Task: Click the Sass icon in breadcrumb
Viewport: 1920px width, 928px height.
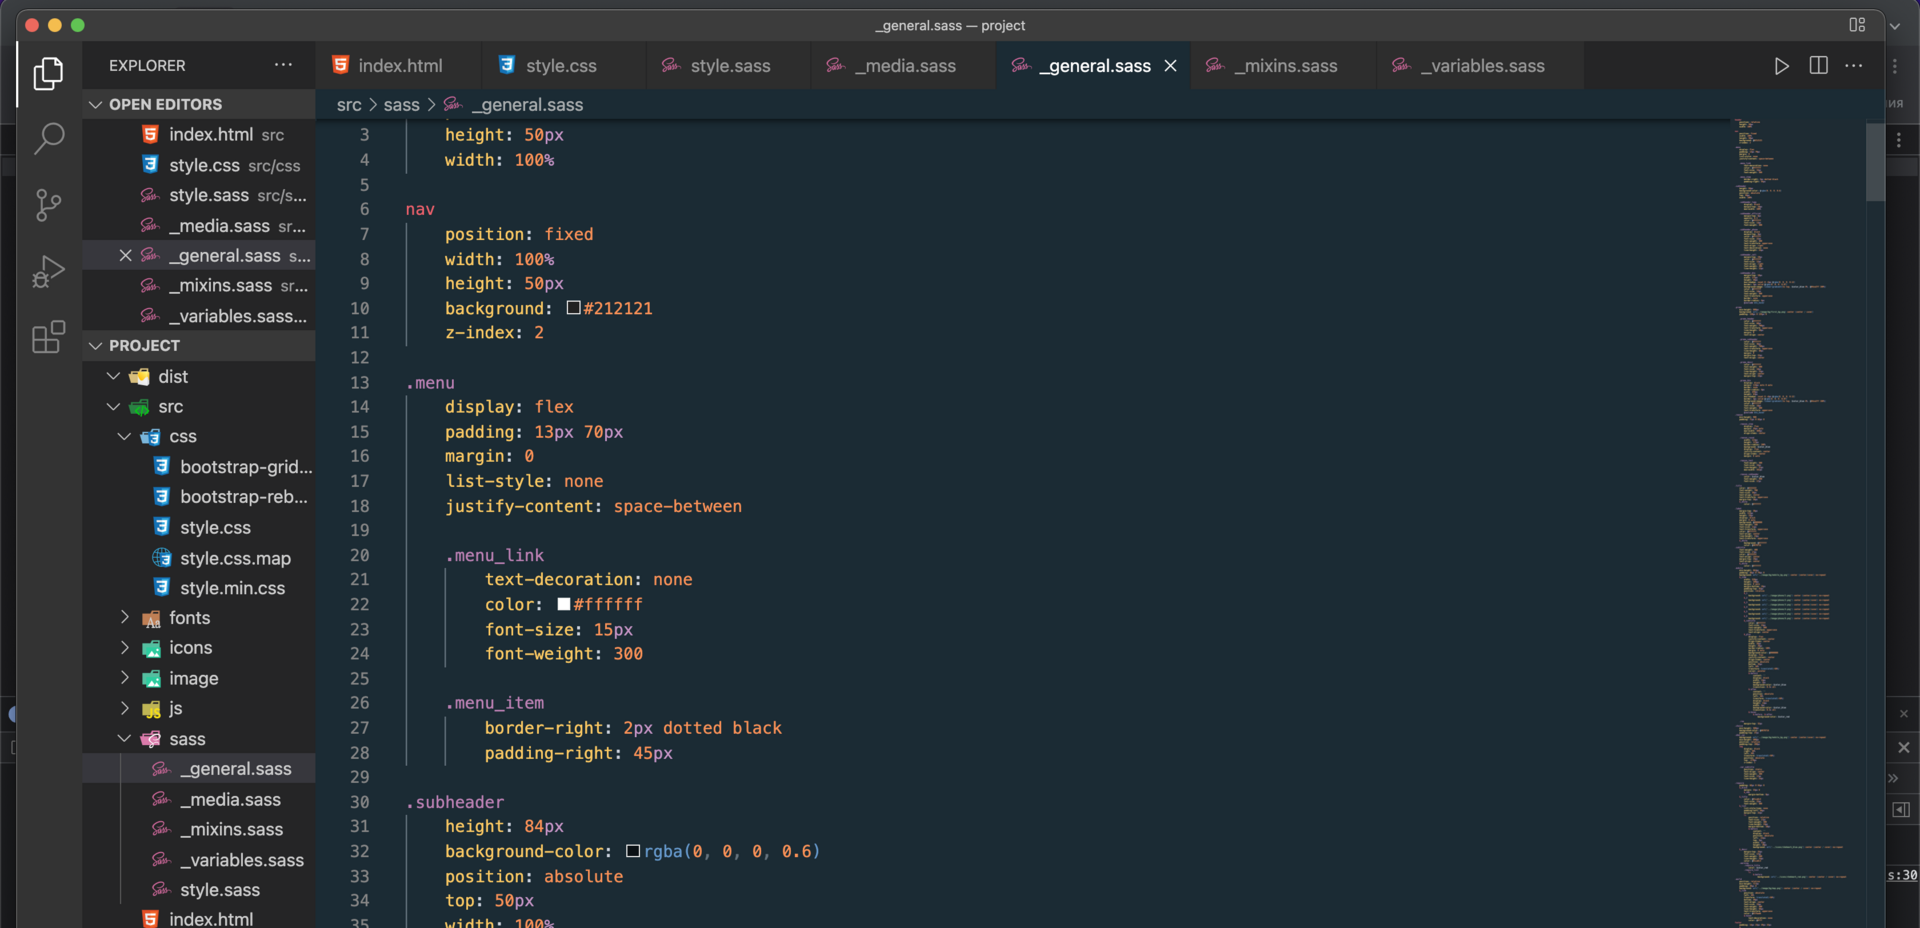Action: [453, 104]
